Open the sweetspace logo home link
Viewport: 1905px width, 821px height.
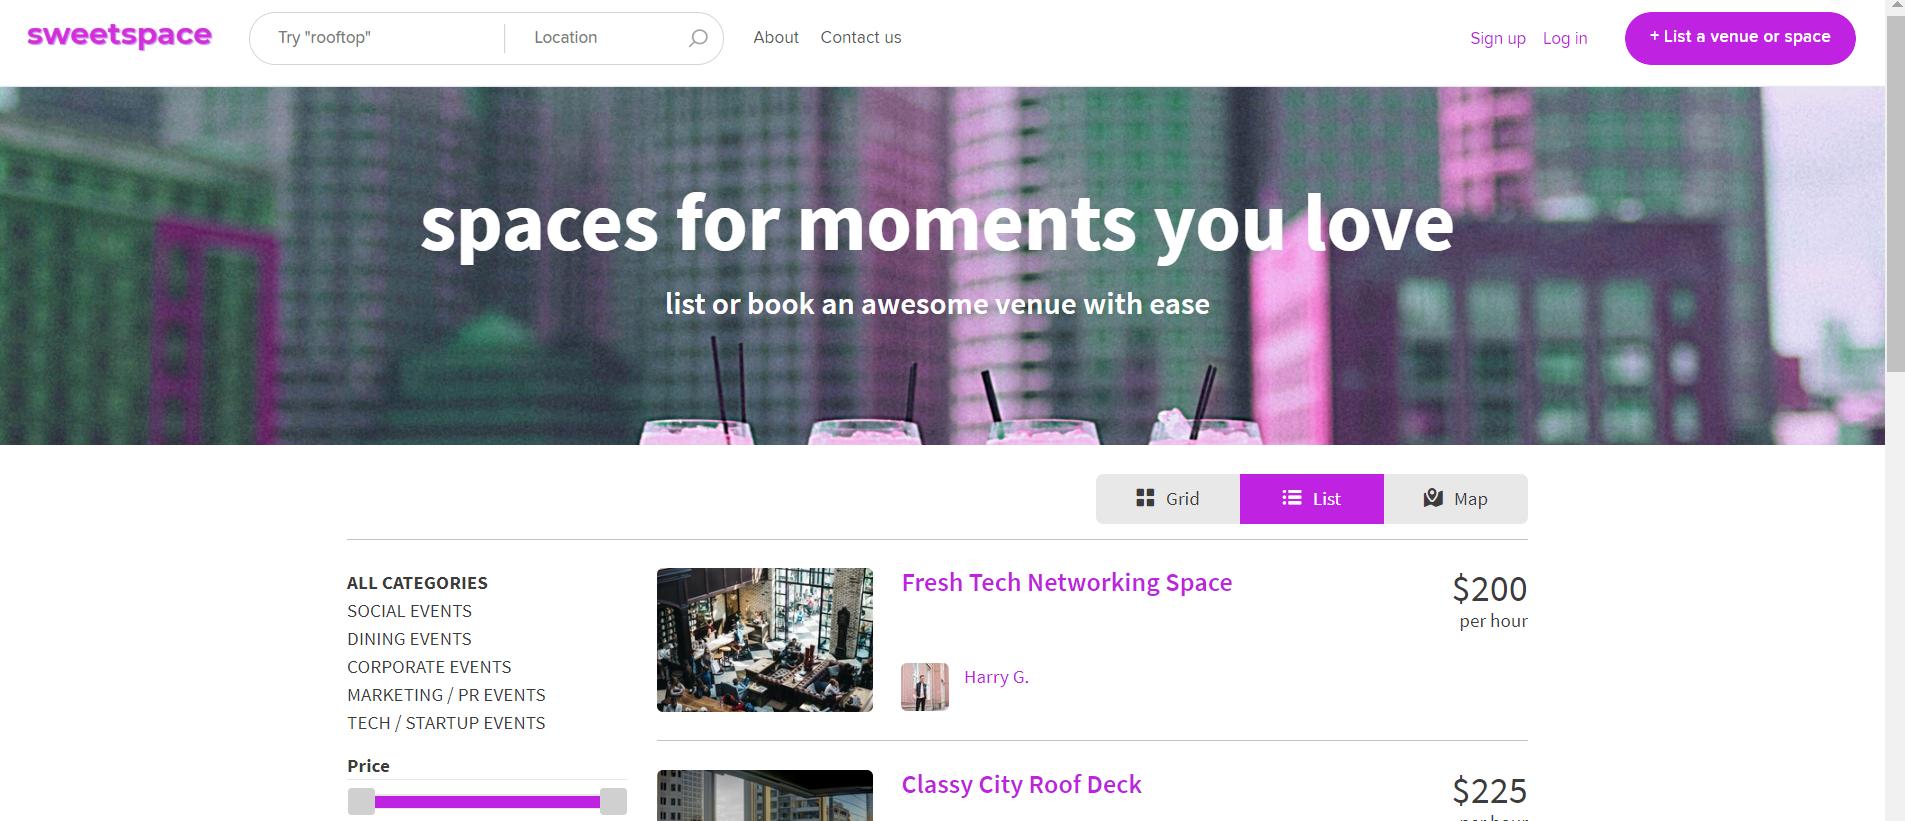[119, 36]
